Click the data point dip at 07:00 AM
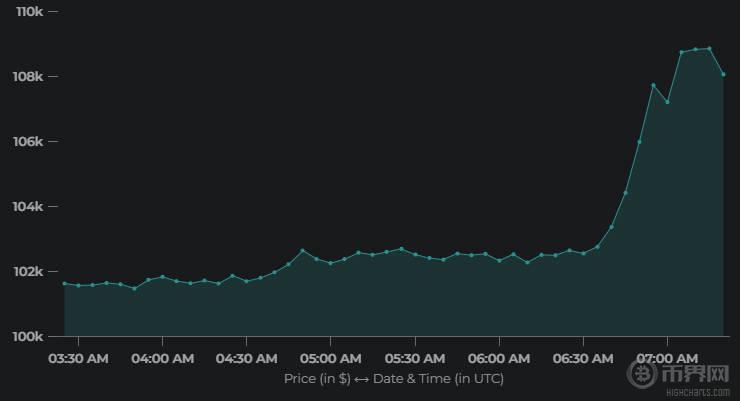The width and height of the screenshot is (740, 401). click(x=667, y=102)
